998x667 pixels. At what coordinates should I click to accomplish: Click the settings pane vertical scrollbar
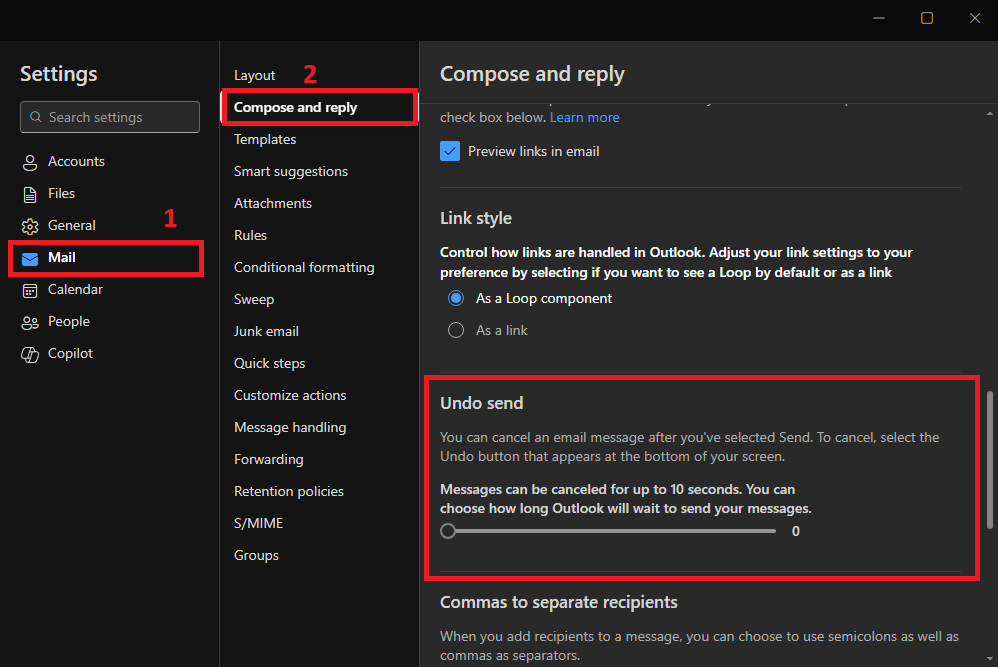990,460
